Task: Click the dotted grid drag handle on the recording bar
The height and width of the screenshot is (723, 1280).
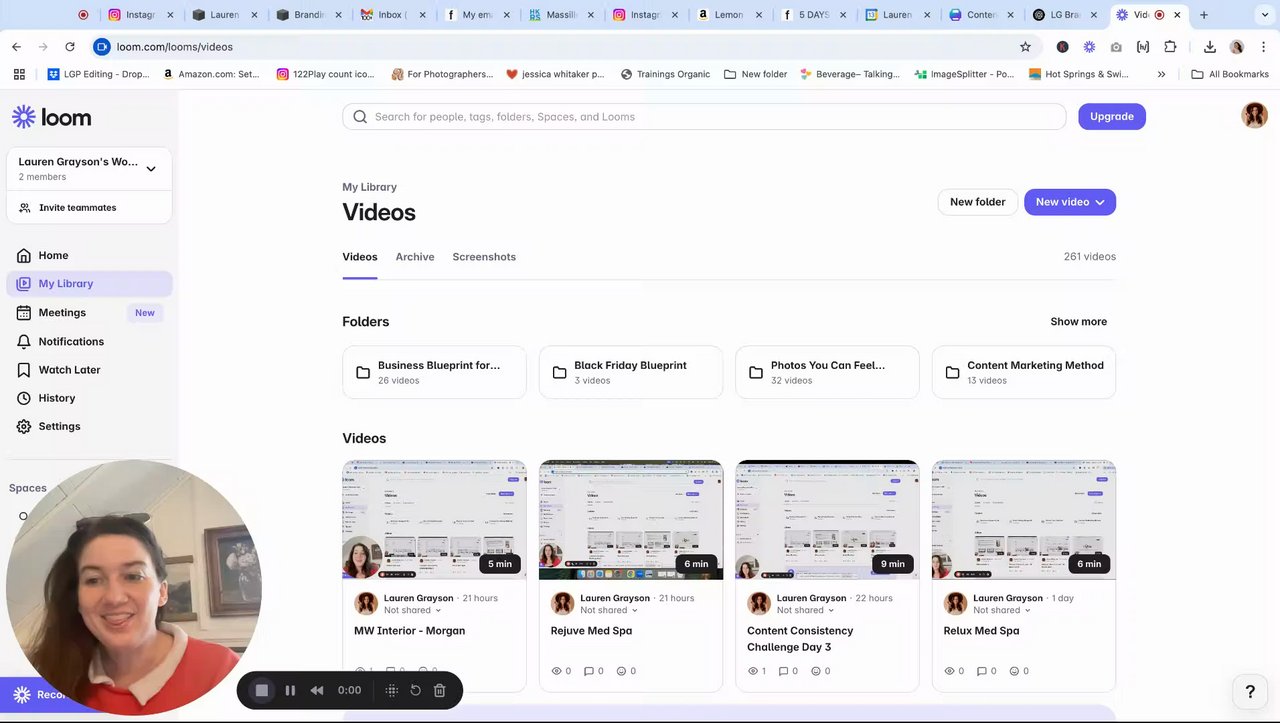Action: pos(392,690)
